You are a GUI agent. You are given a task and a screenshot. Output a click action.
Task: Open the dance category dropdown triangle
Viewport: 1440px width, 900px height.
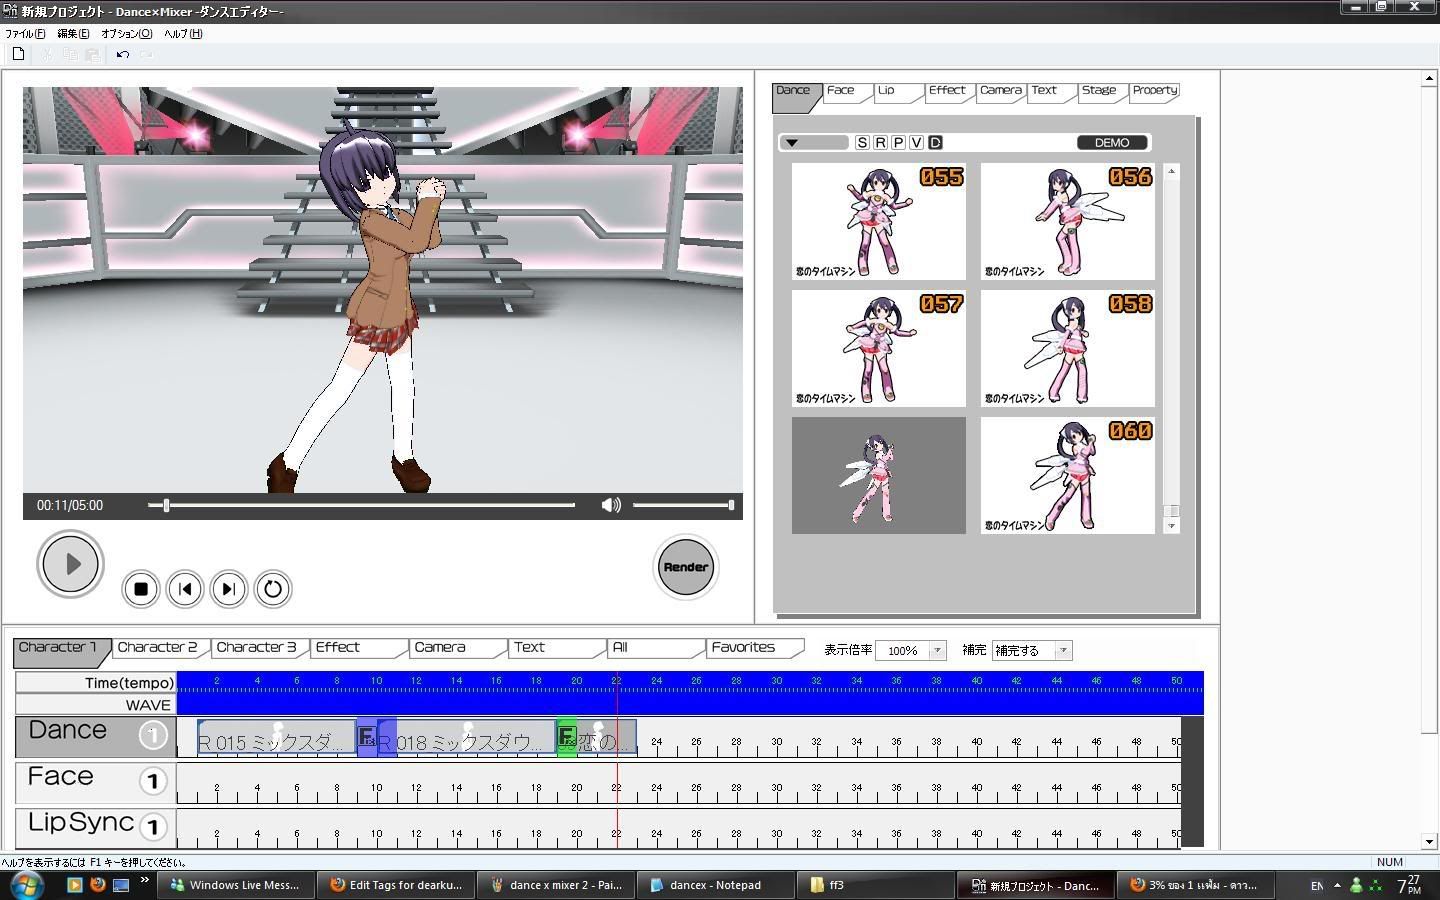pyautogui.click(x=792, y=143)
